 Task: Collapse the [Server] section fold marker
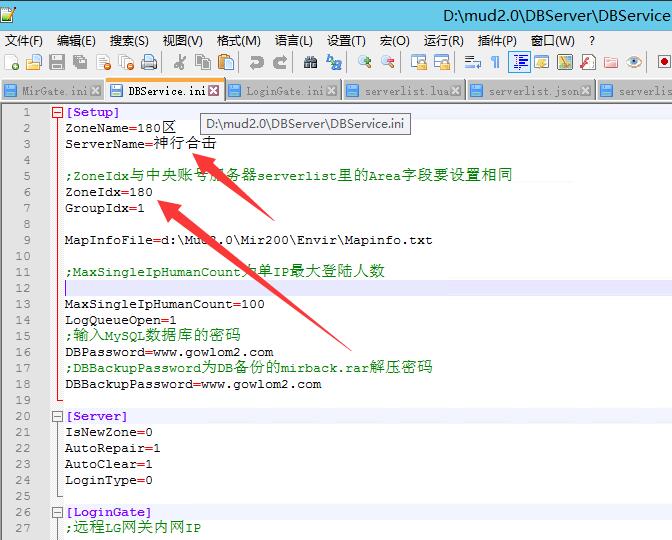tap(56, 416)
